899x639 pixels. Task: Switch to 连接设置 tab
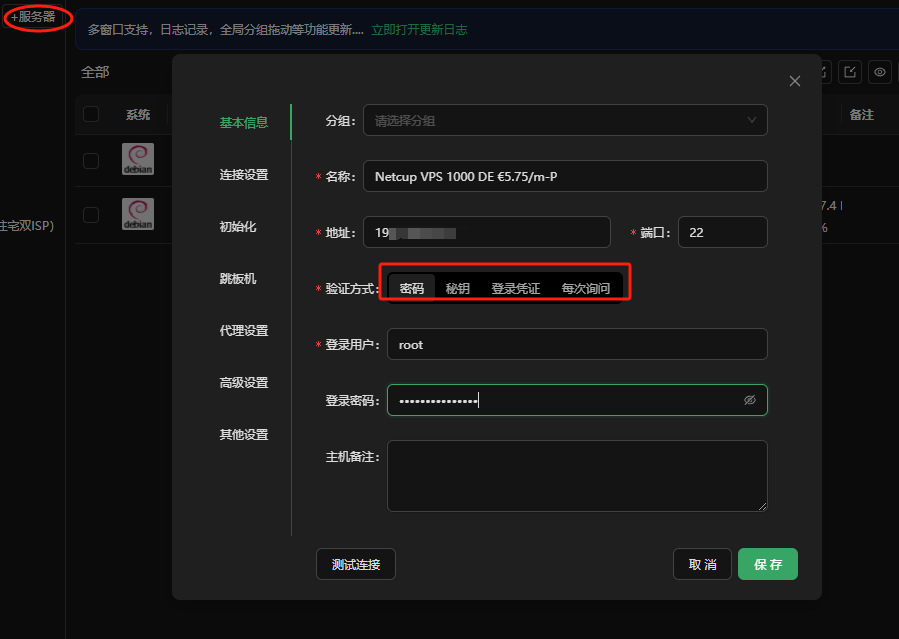[x=244, y=175]
